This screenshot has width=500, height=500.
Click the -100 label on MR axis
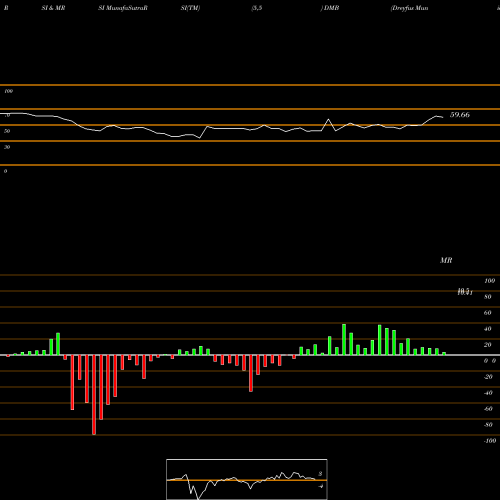coord(490,441)
